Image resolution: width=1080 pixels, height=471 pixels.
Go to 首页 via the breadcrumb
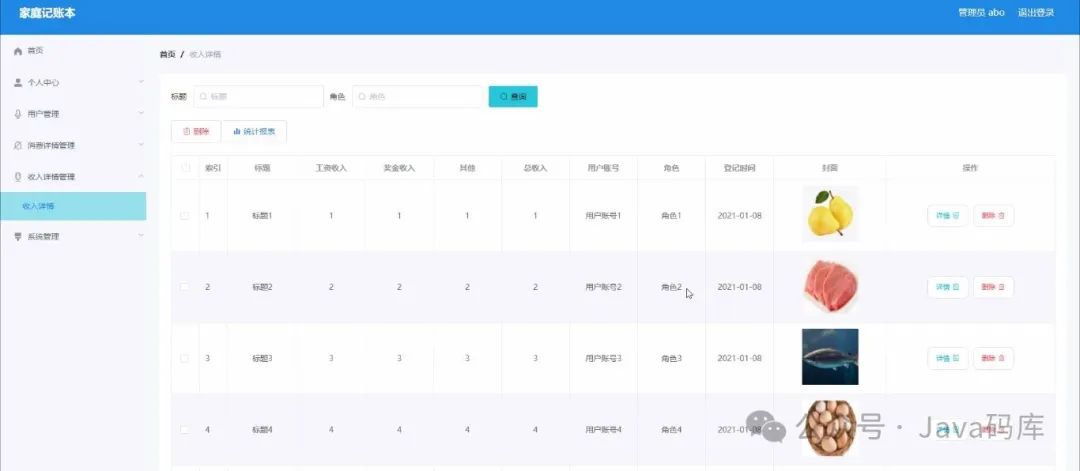click(x=167, y=54)
